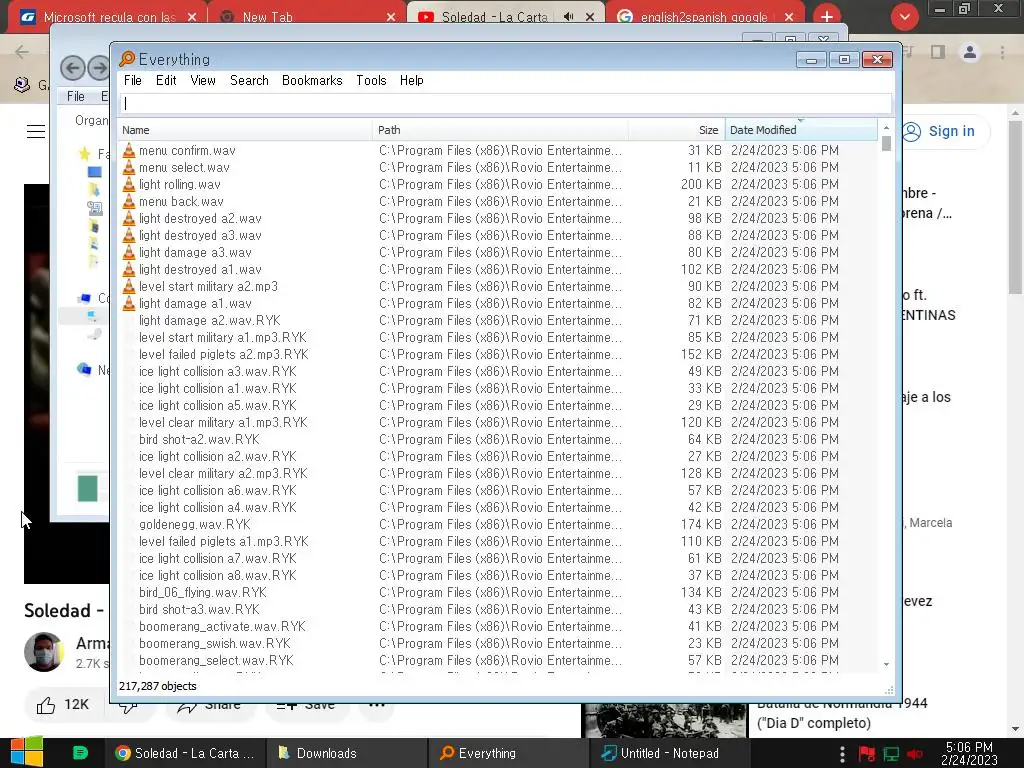Switch to Microsoft recula con las browser tab

[x=109, y=17]
